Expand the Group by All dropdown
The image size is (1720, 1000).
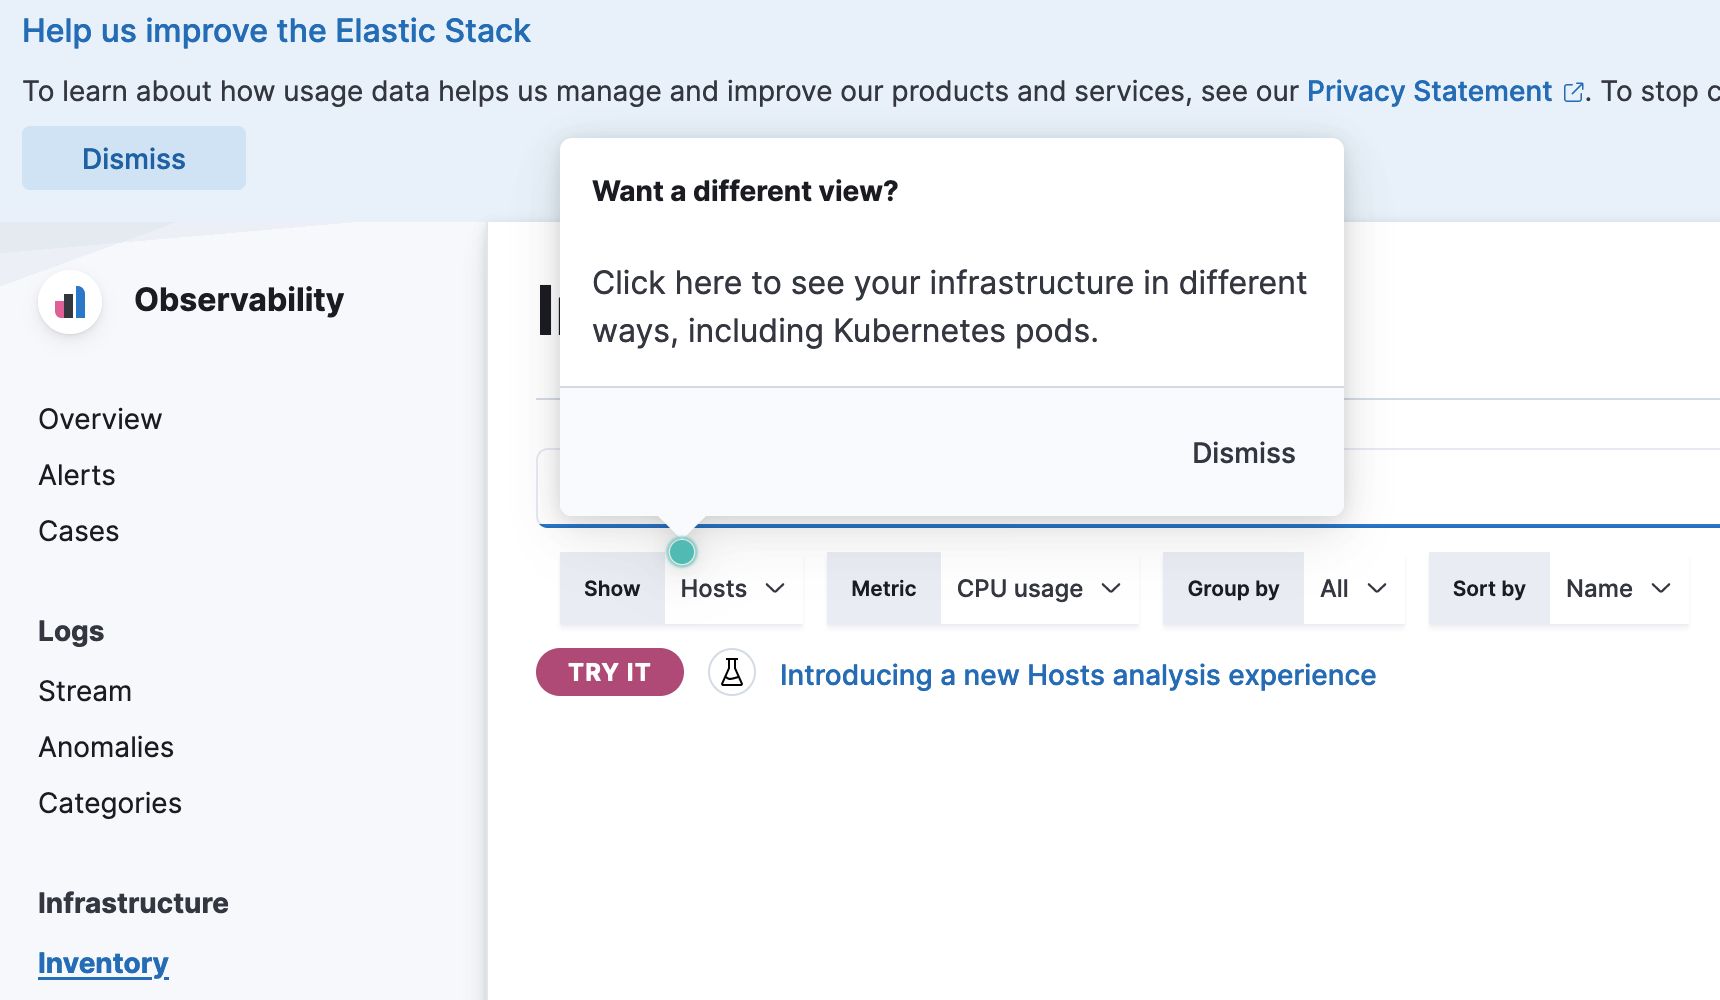1353,588
